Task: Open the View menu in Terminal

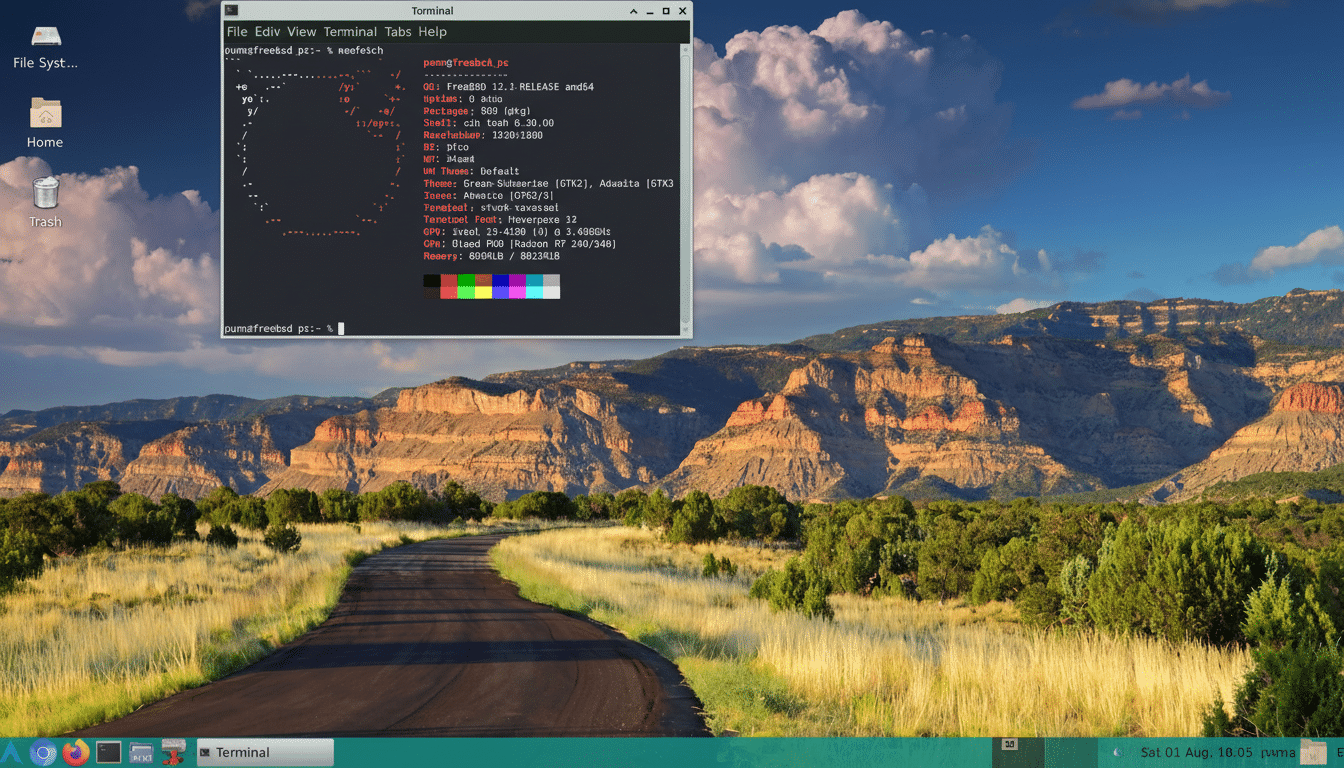Action: tap(300, 31)
